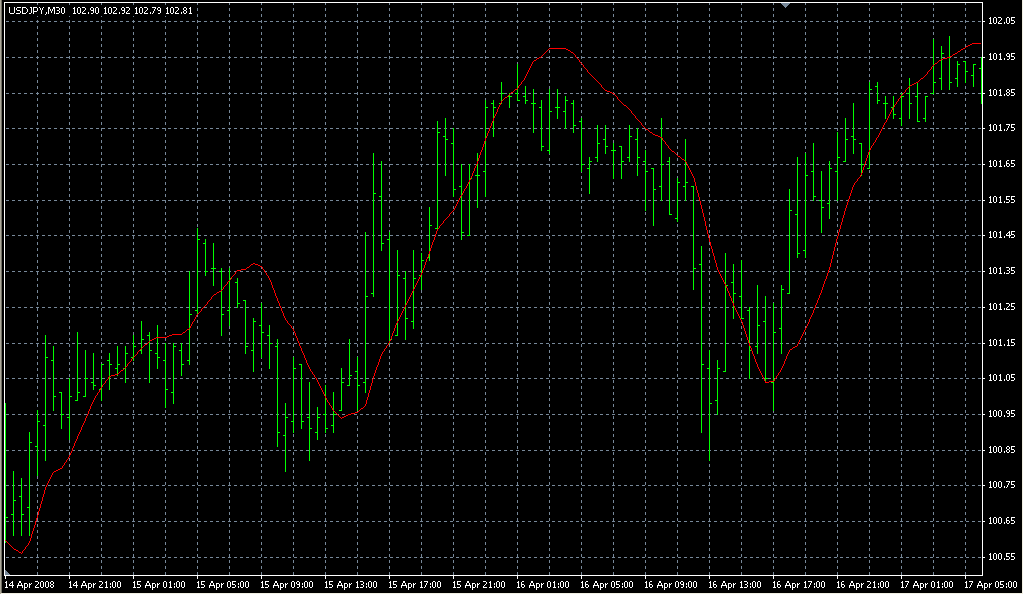Click the red line's lowest point at bottom left
1024x594 pixels.
[x=21, y=552]
